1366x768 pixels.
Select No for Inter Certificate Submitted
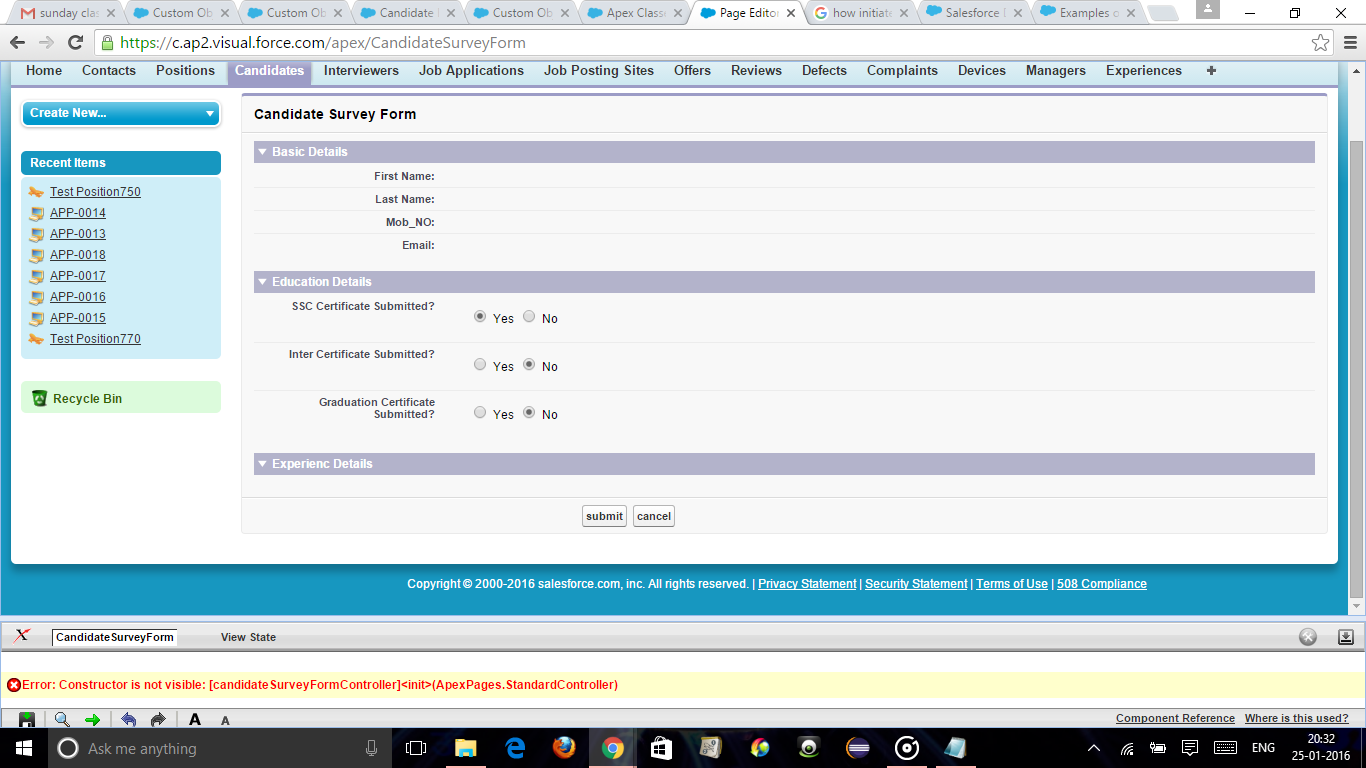click(x=529, y=364)
